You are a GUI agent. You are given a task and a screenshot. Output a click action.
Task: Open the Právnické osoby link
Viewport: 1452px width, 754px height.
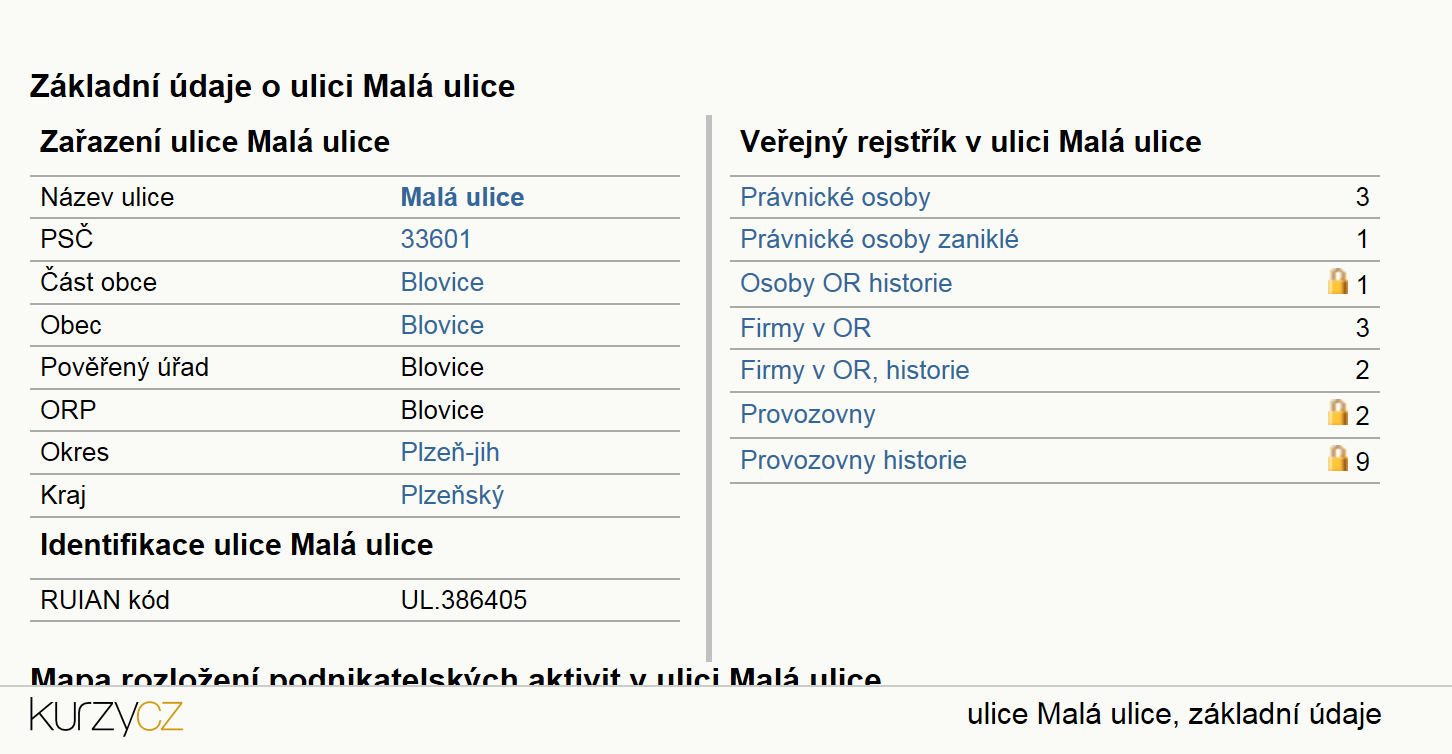tap(835, 197)
